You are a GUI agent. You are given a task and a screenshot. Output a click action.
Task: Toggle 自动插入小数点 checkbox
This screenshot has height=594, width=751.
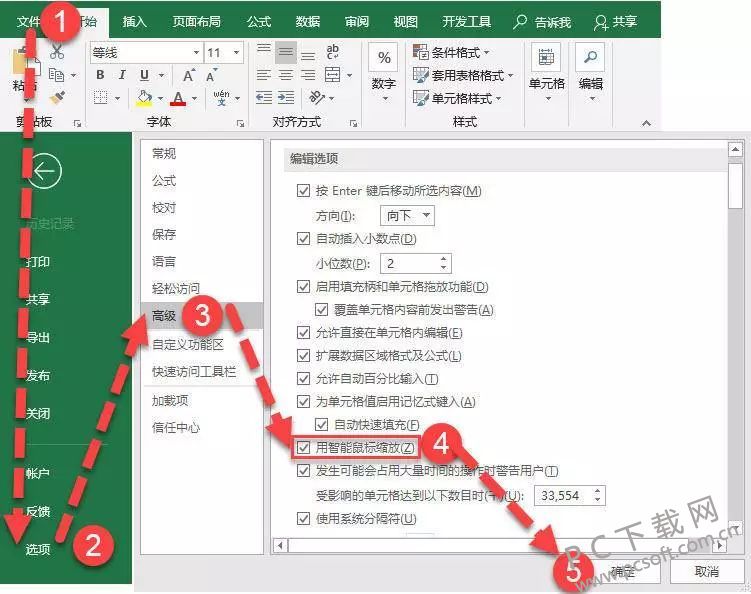[x=303, y=238]
